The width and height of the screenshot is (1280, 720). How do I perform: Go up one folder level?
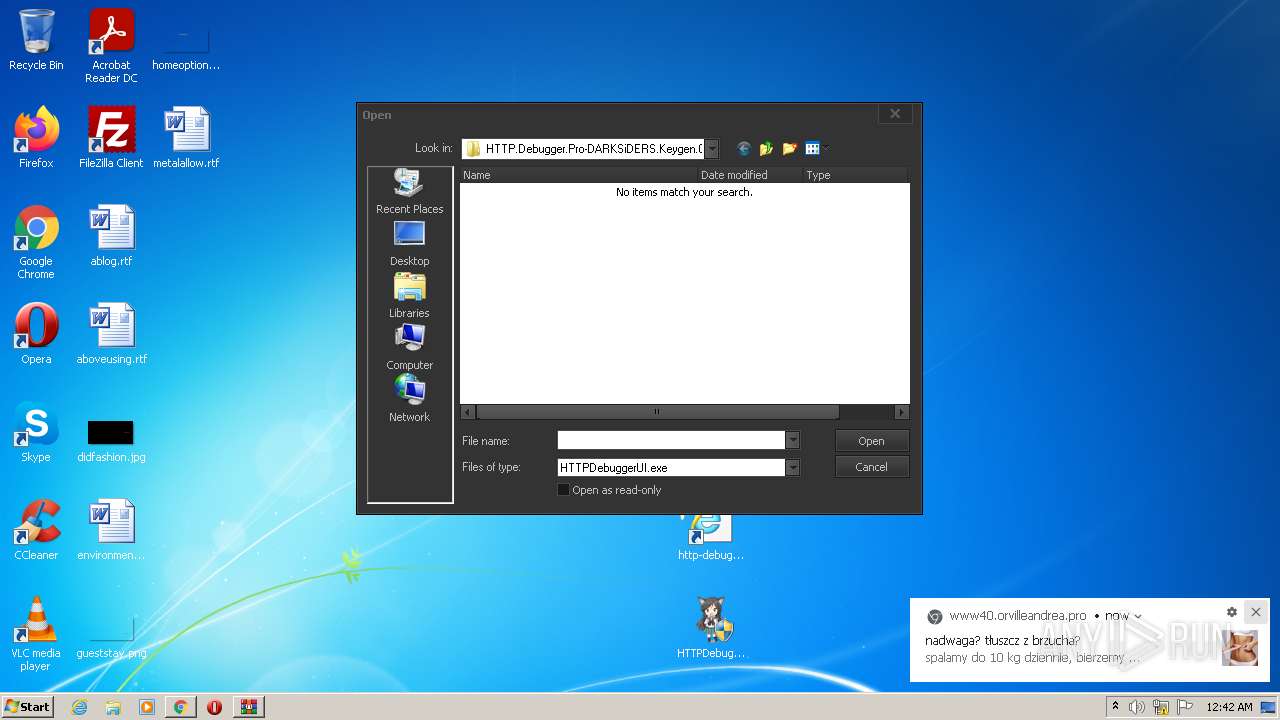click(767, 149)
